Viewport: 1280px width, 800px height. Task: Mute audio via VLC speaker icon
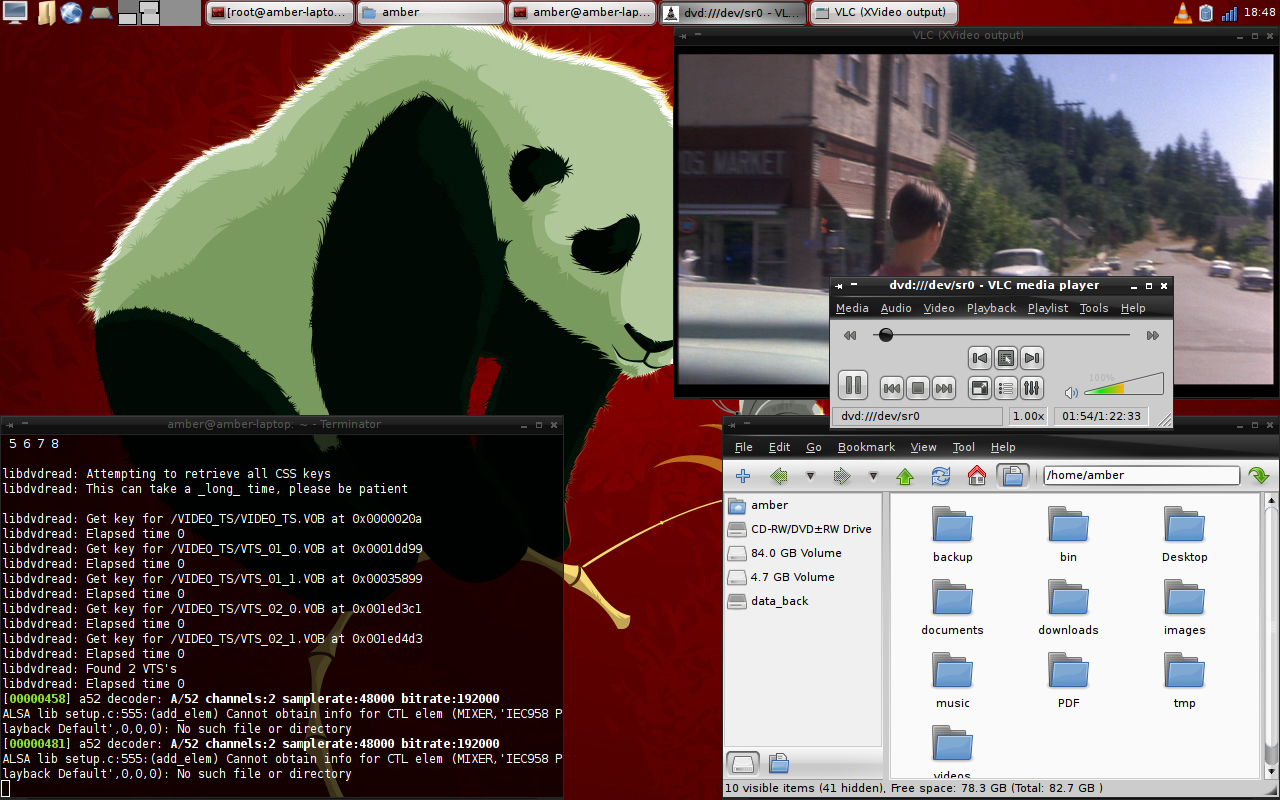1071,393
